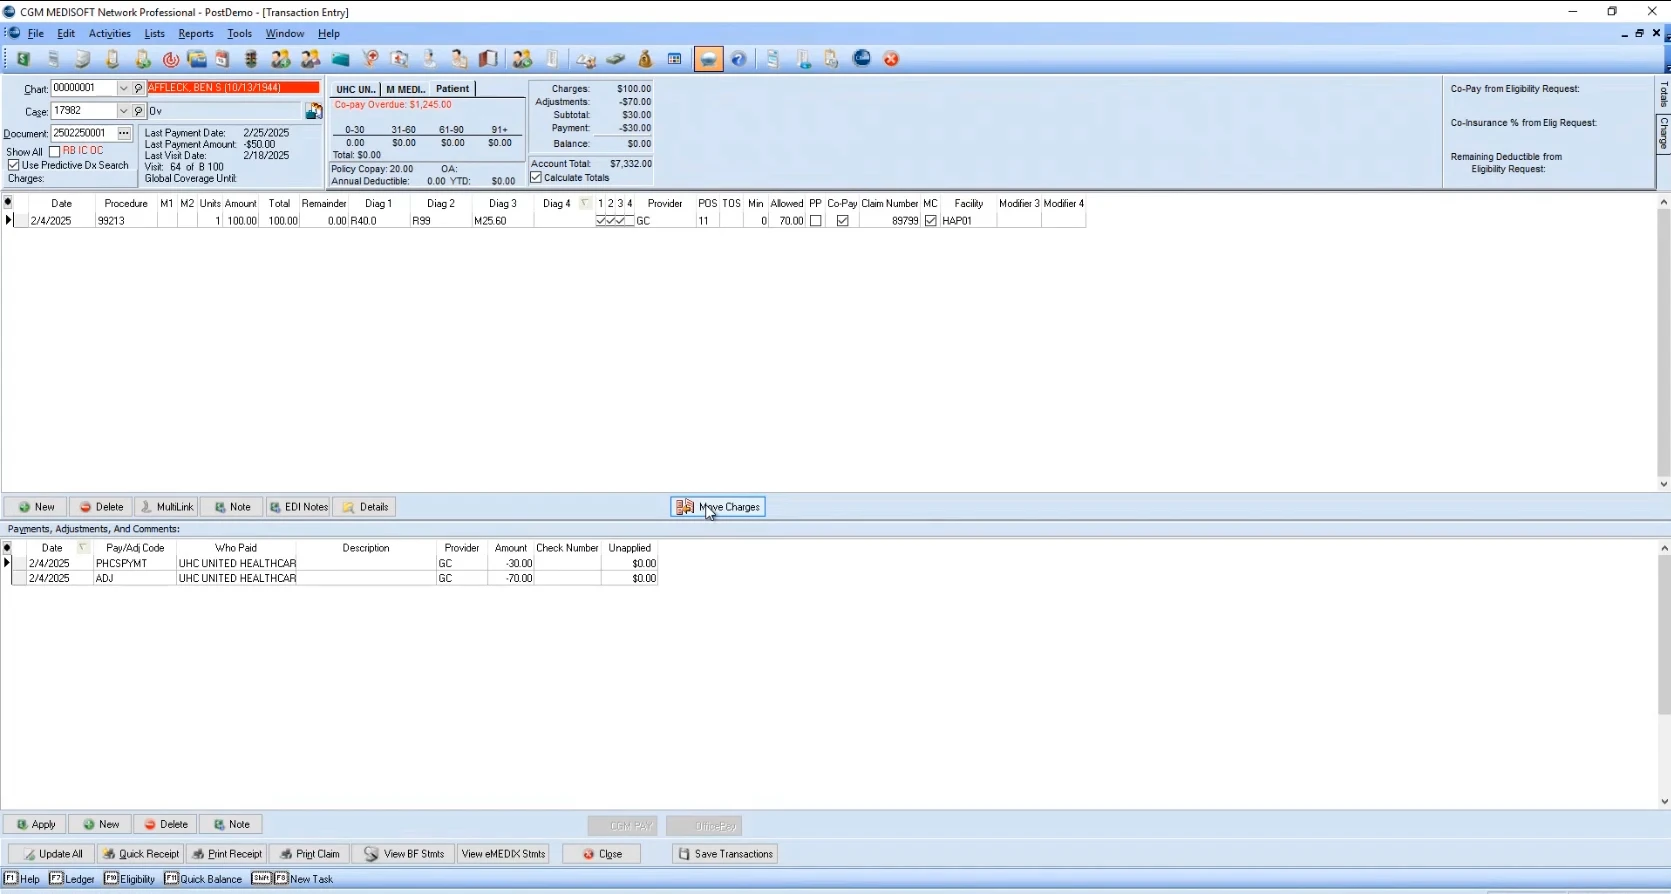Expand the Chart number dropdown
1671x894 pixels.
click(124, 89)
